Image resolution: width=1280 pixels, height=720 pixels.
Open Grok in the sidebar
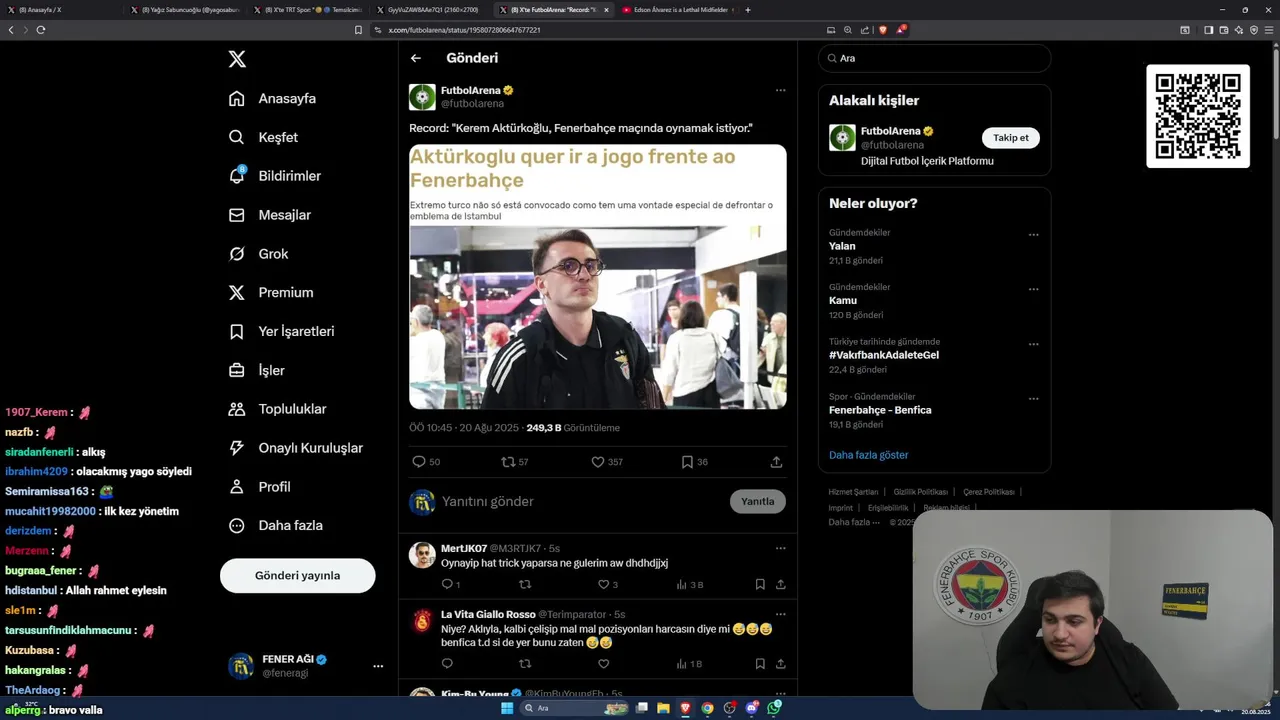point(258,254)
